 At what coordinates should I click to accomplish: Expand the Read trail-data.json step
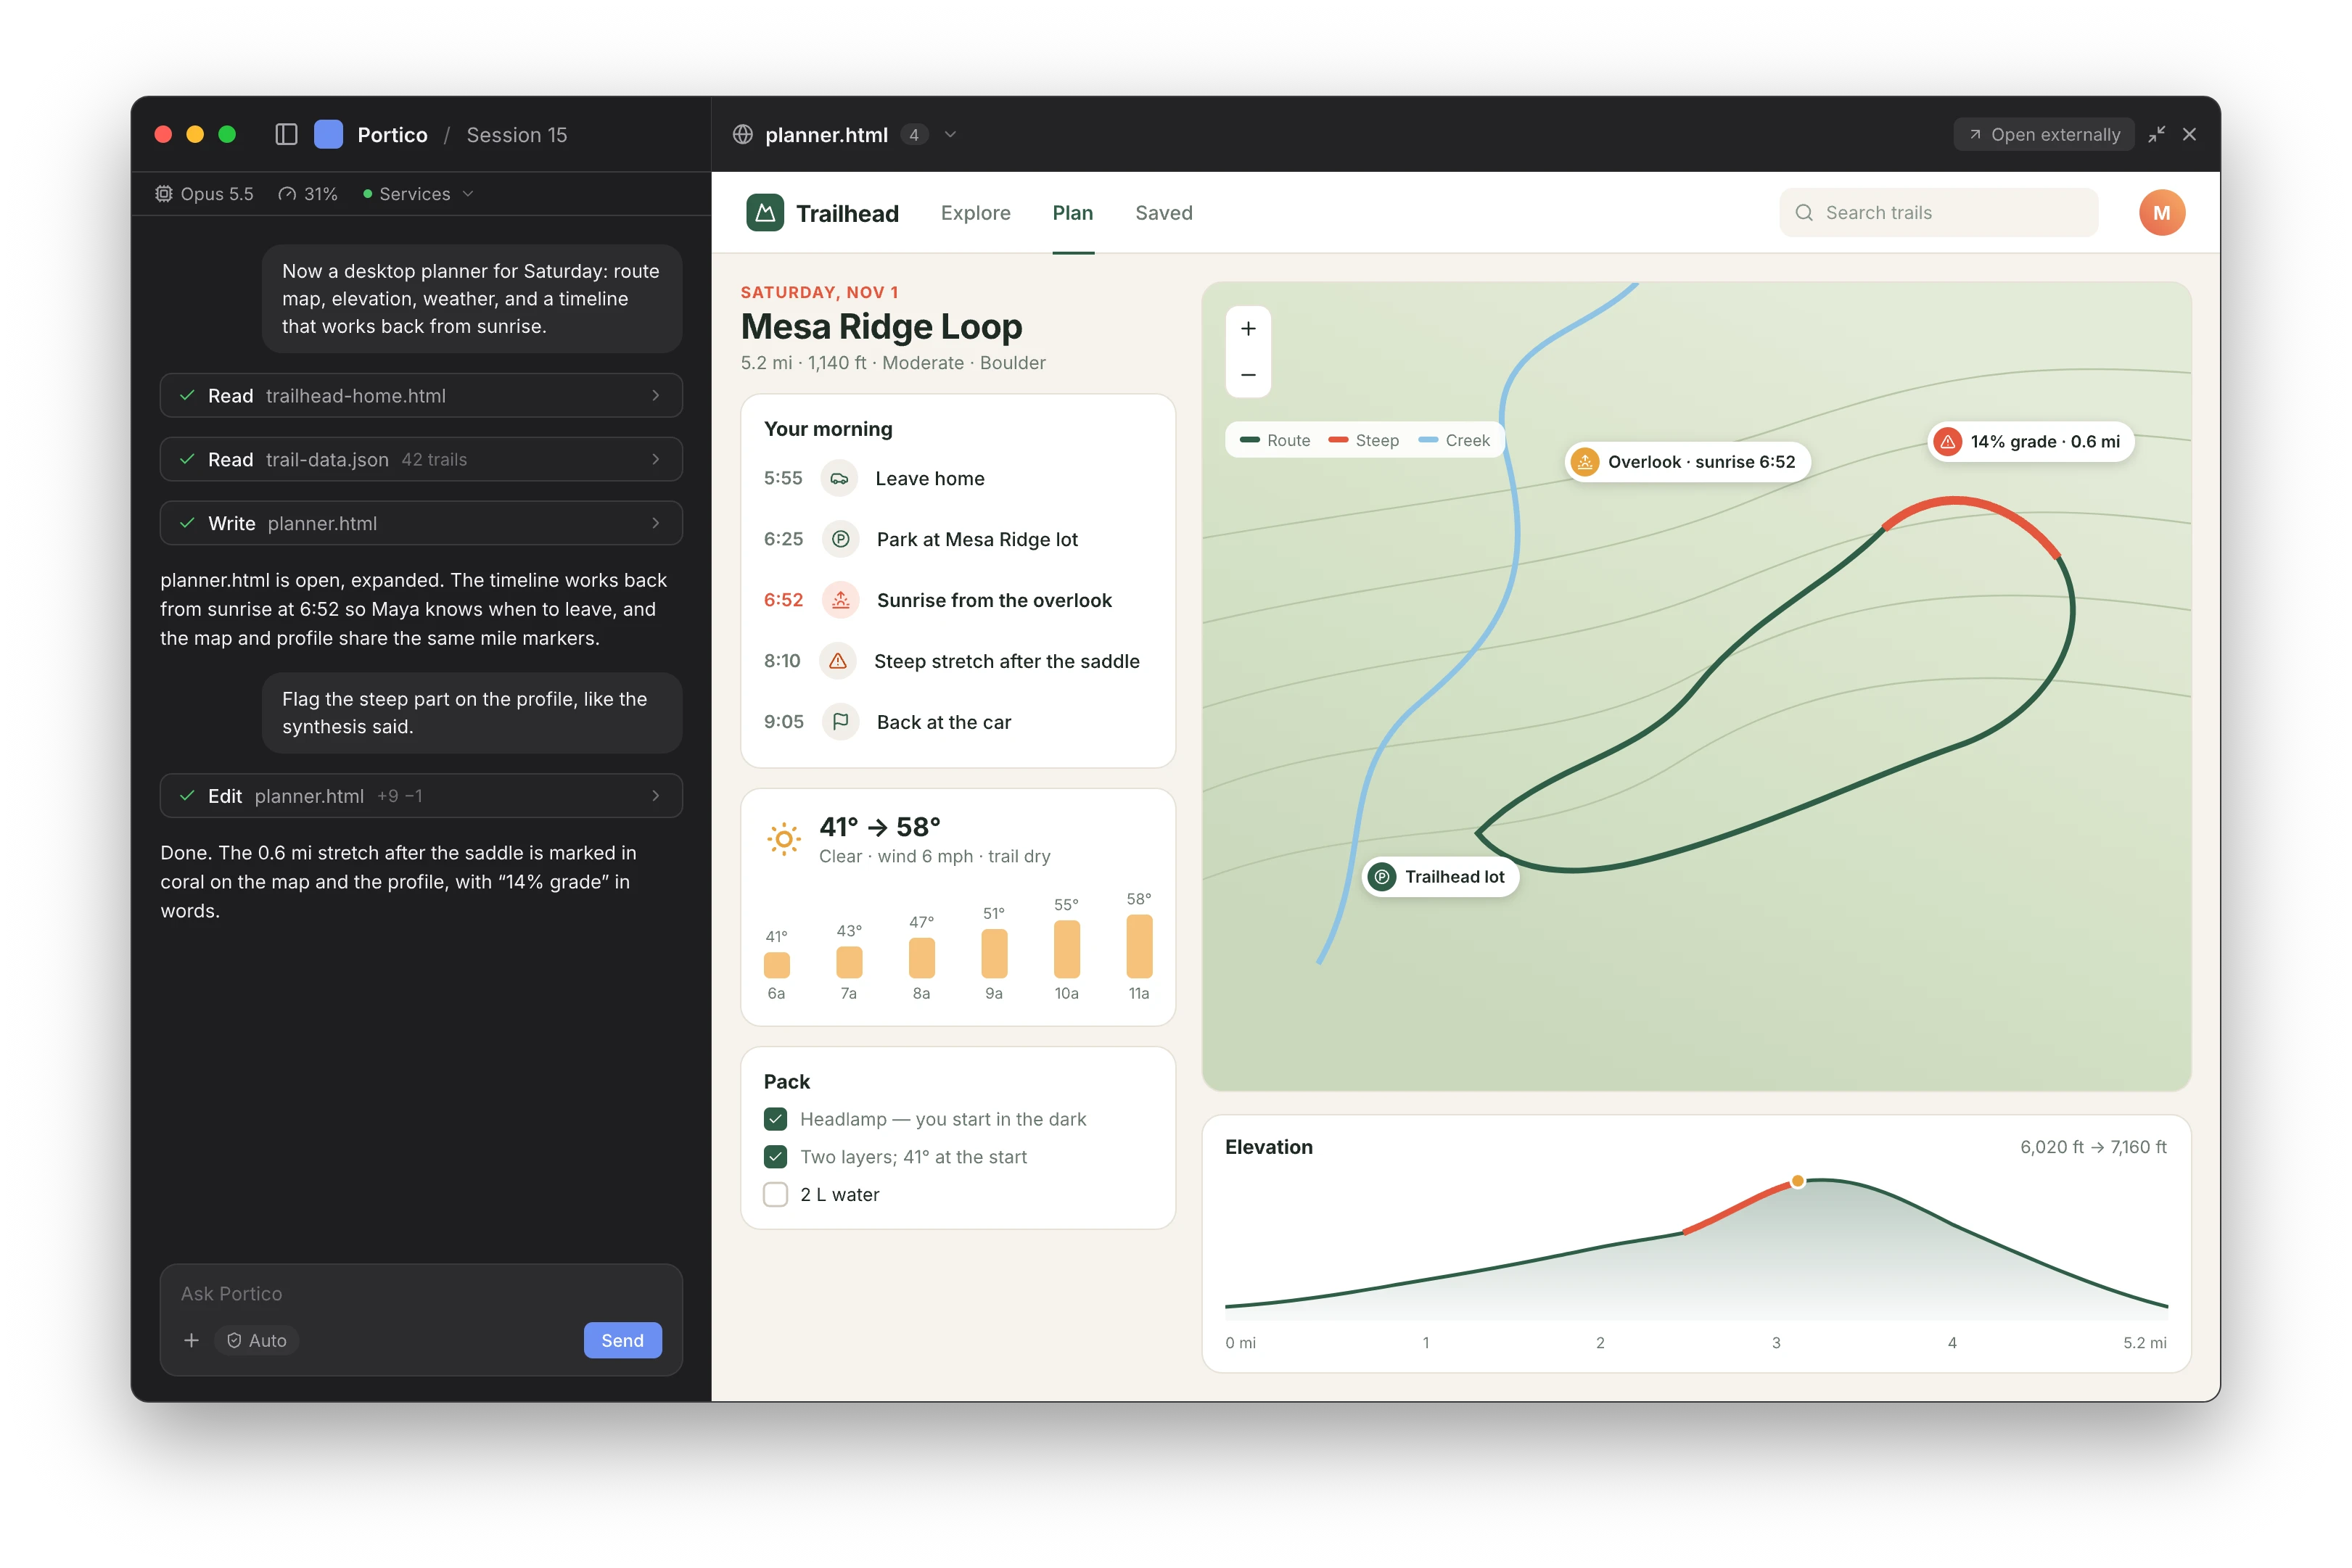[x=421, y=459]
